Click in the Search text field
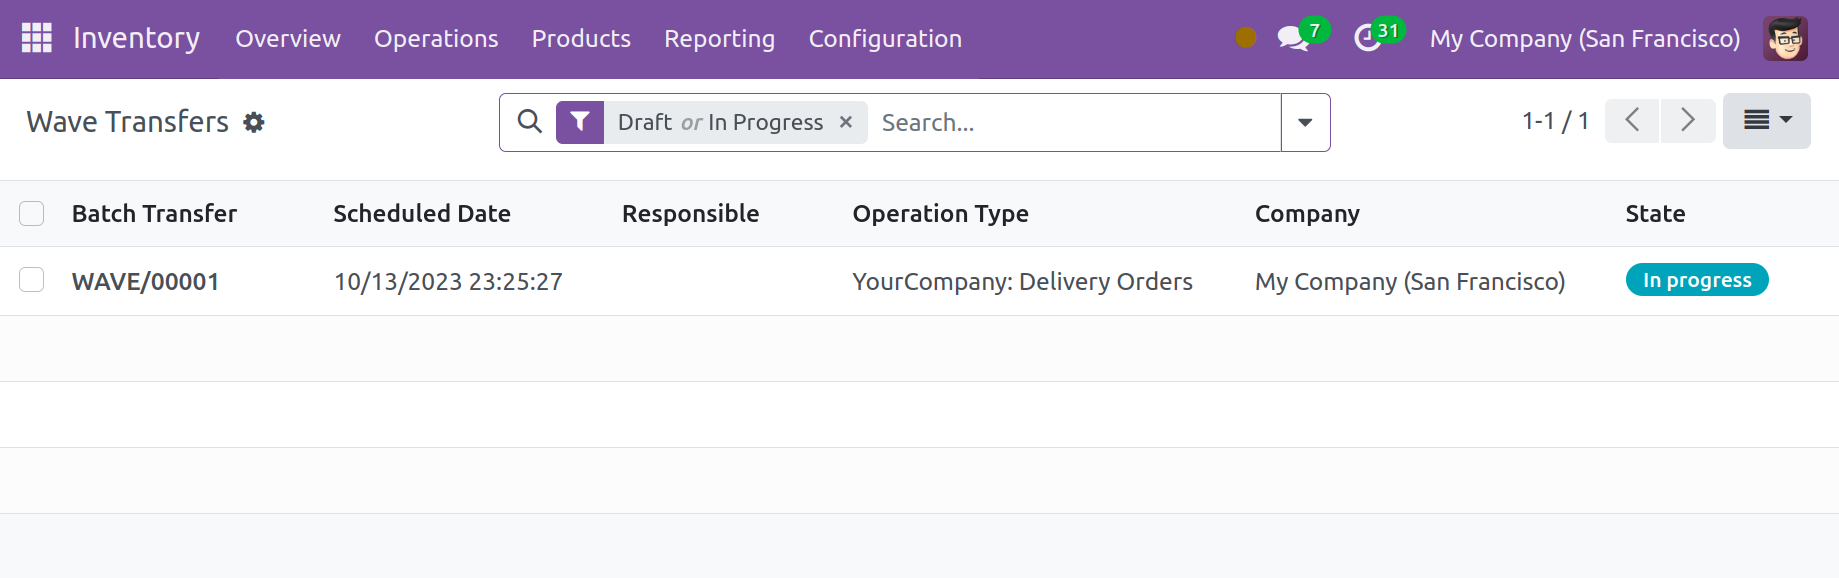The image size is (1839, 578). tap(1075, 122)
